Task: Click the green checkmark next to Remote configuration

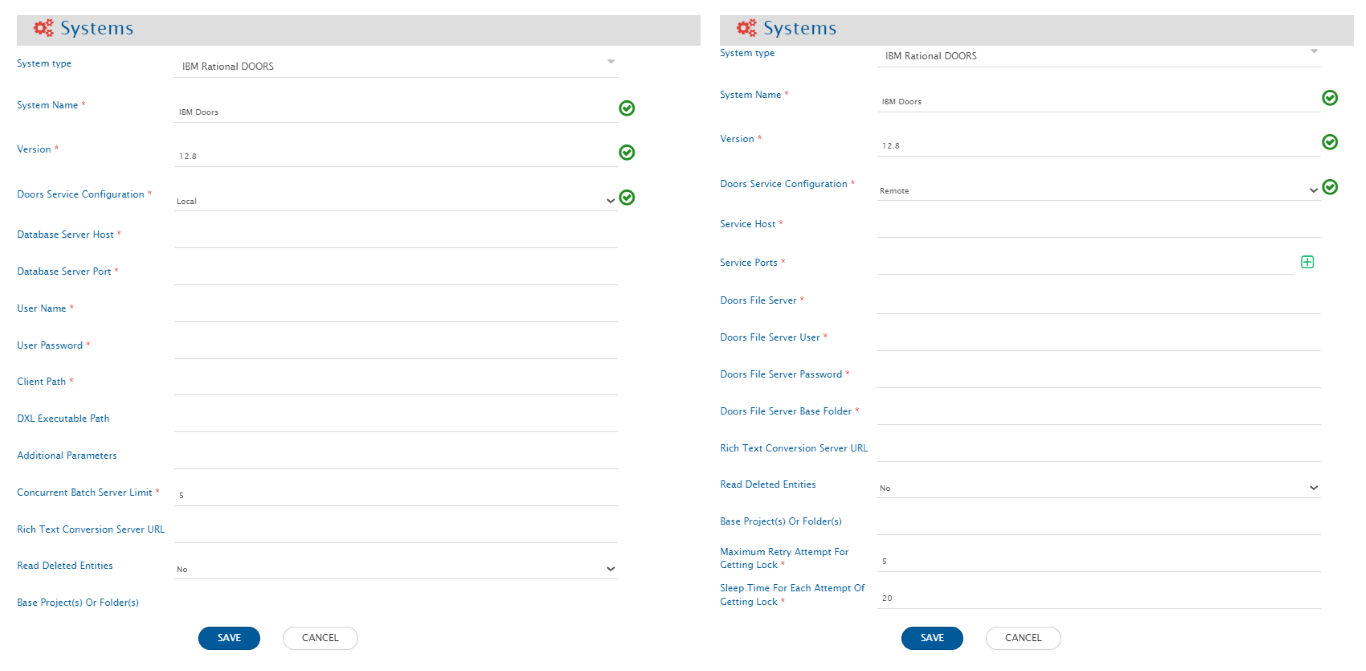Action: click(x=1330, y=187)
